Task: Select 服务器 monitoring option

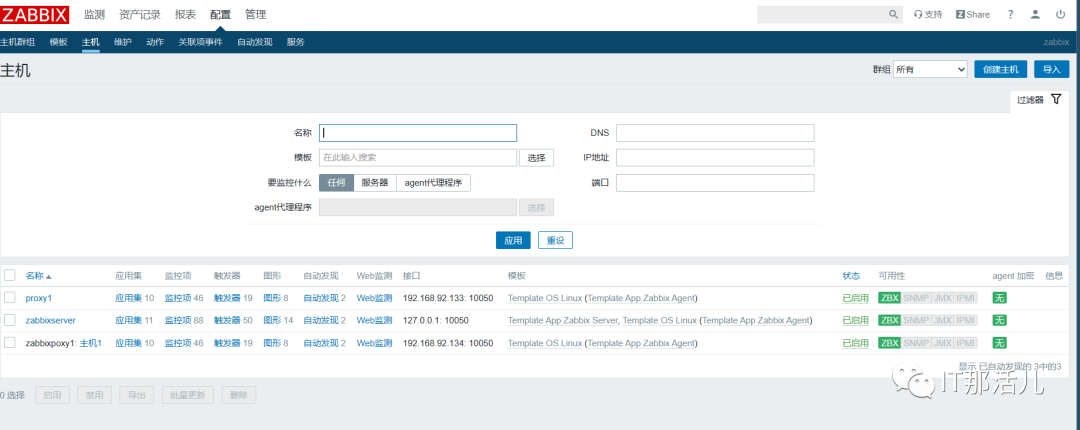Action: coord(375,183)
